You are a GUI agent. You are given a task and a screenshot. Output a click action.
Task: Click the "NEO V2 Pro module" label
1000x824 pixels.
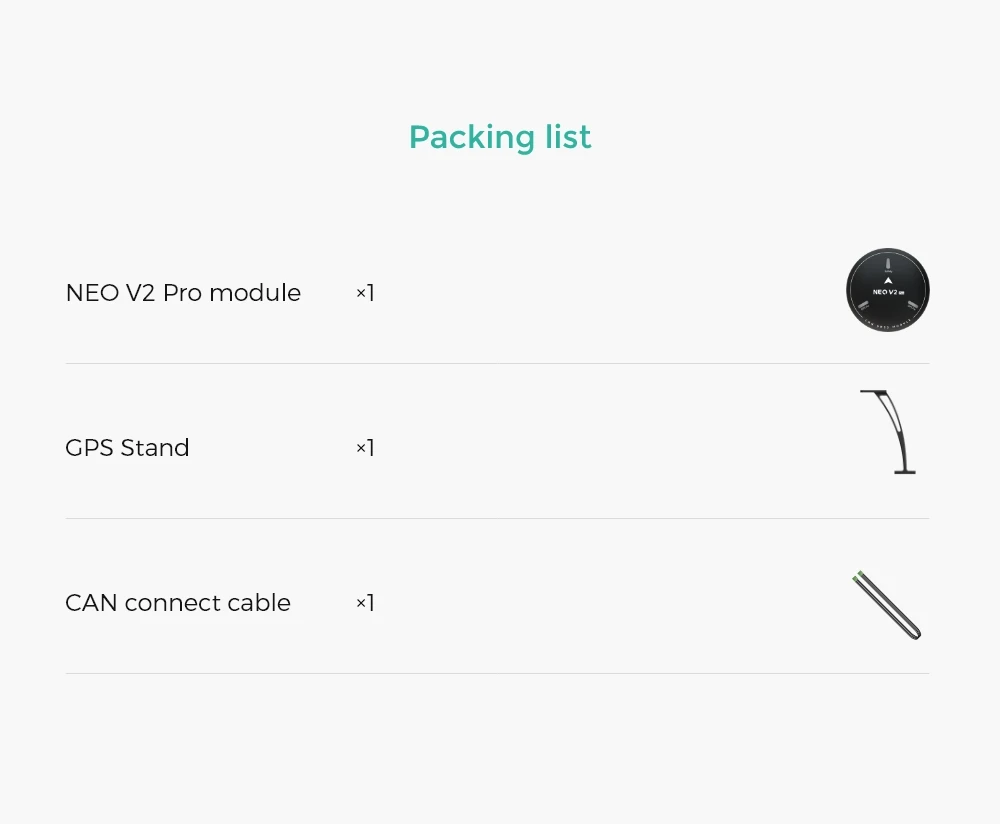click(183, 293)
